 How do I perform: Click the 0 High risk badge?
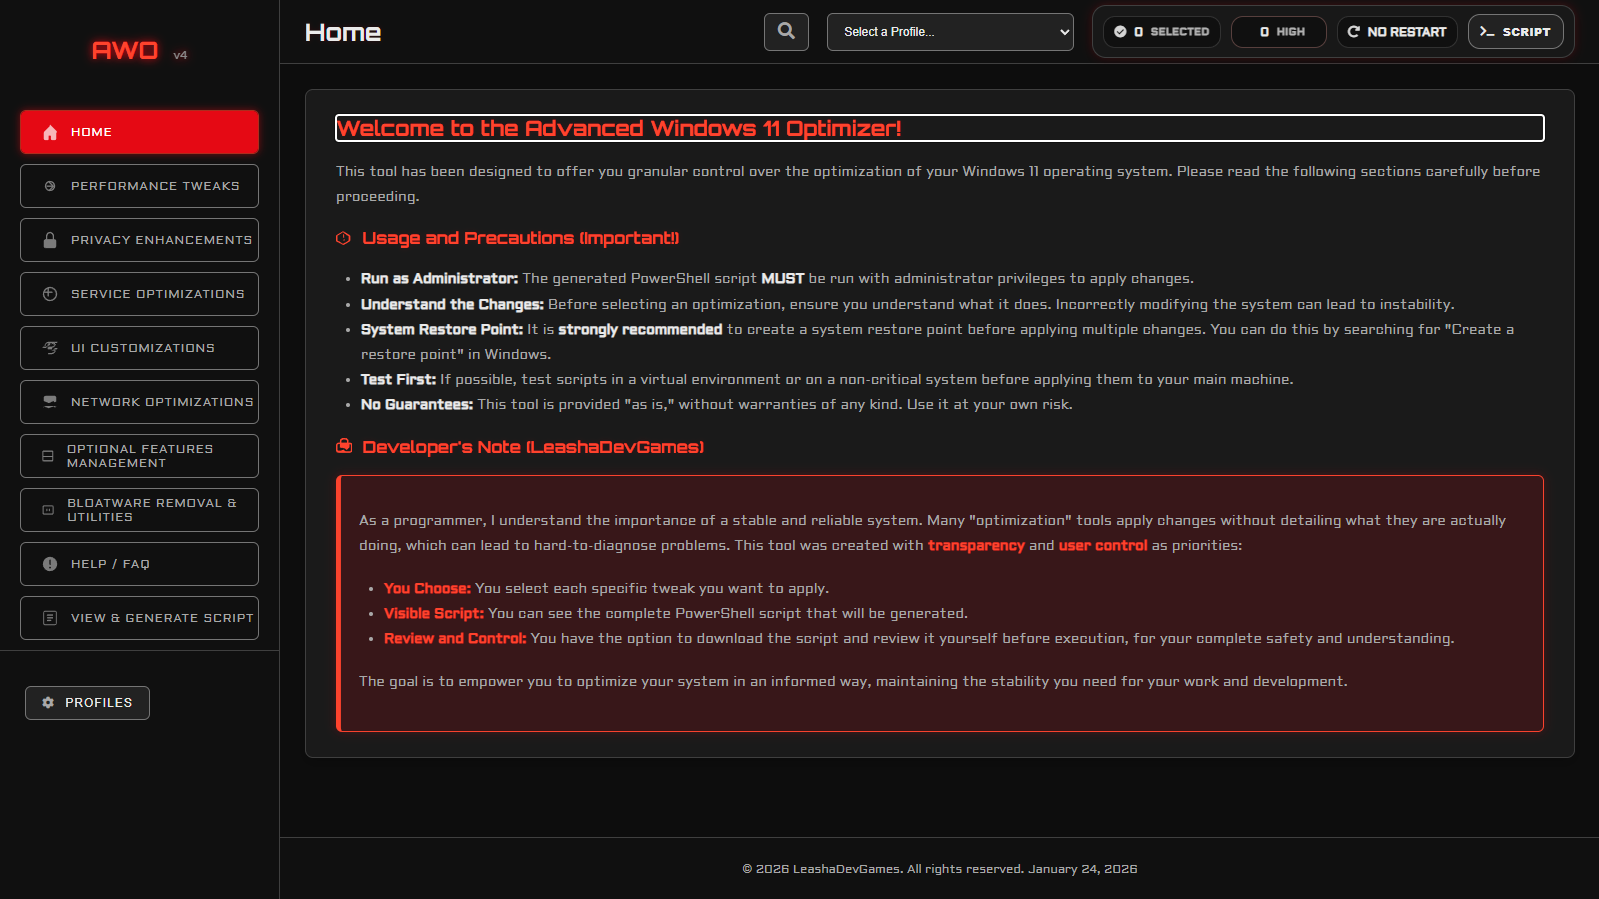(1279, 32)
